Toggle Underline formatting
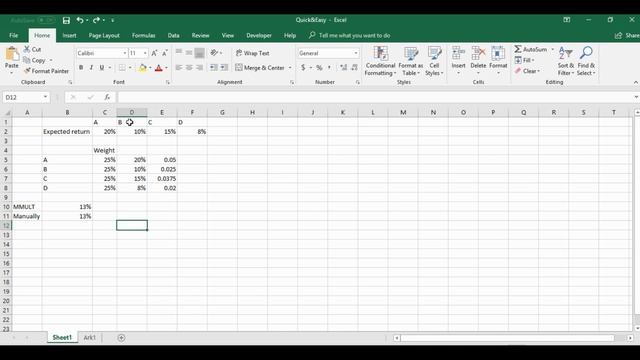This screenshot has width=640, height=360. [102, 67]
